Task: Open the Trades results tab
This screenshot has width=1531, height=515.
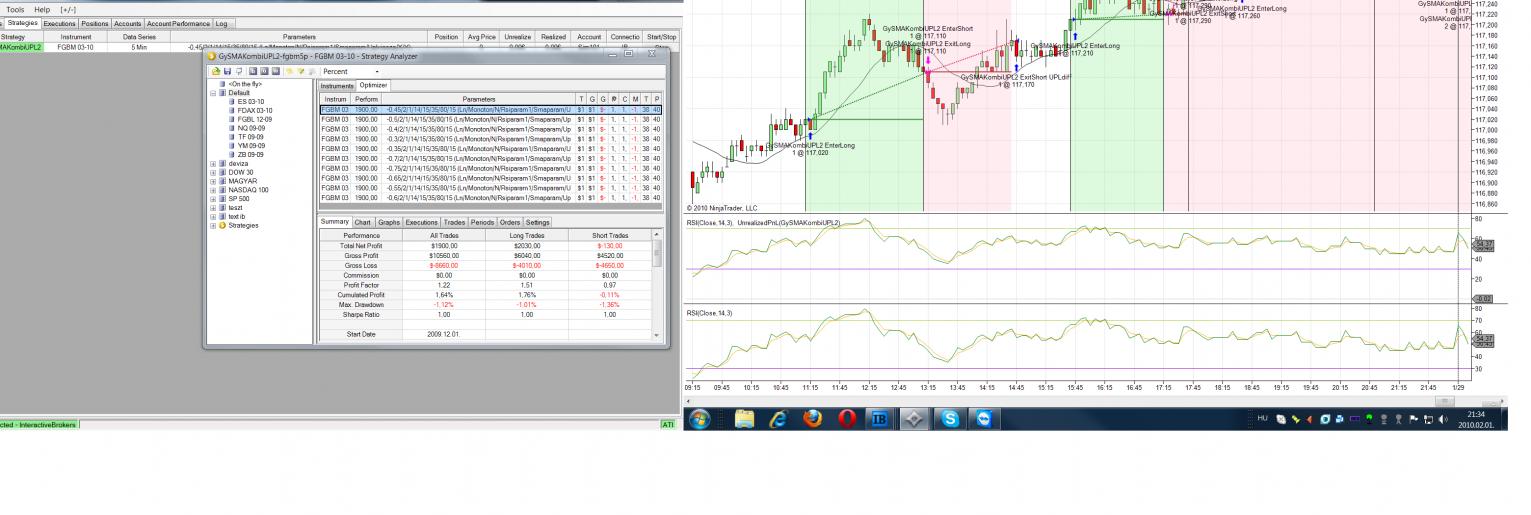Action: (454, 222)
